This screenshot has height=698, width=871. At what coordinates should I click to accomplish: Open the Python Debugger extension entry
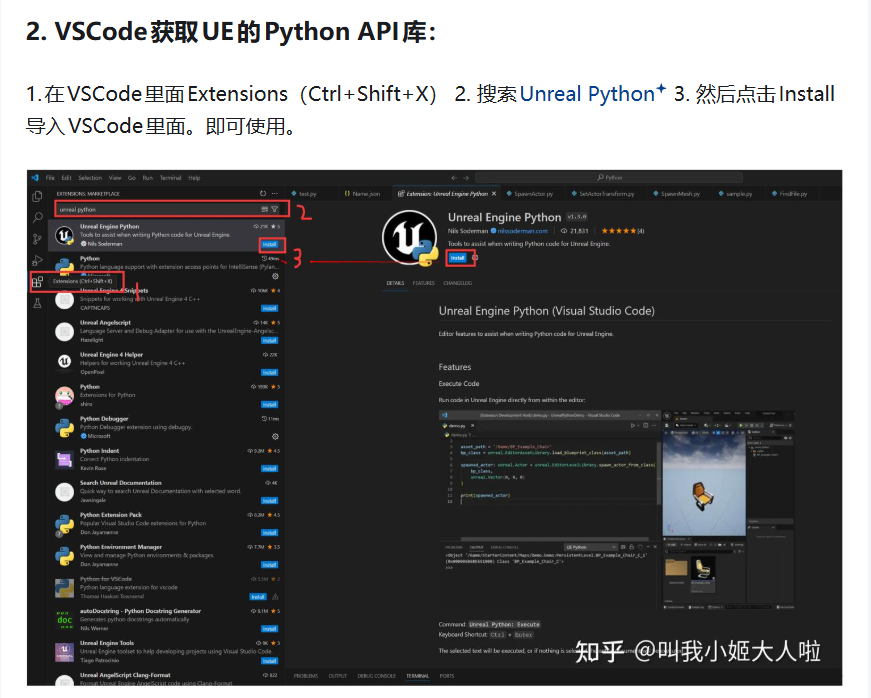tap(167, 427)
